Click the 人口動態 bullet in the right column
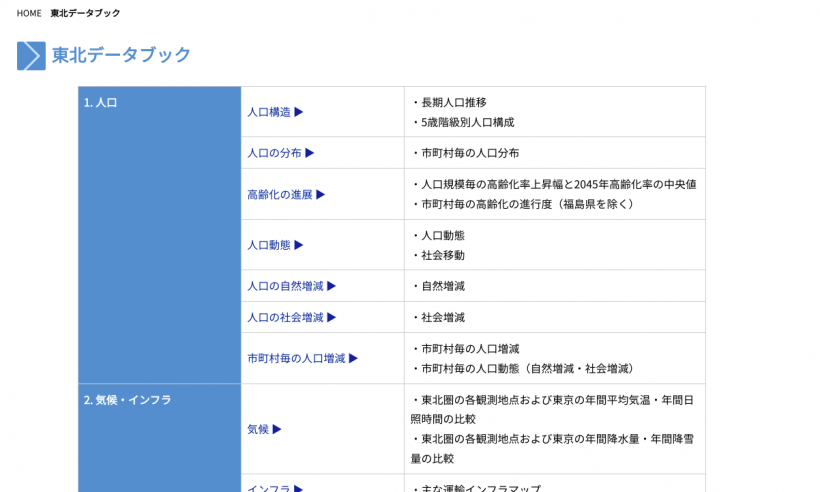Viewport: 820px width, 492px height. coord(438,236)
